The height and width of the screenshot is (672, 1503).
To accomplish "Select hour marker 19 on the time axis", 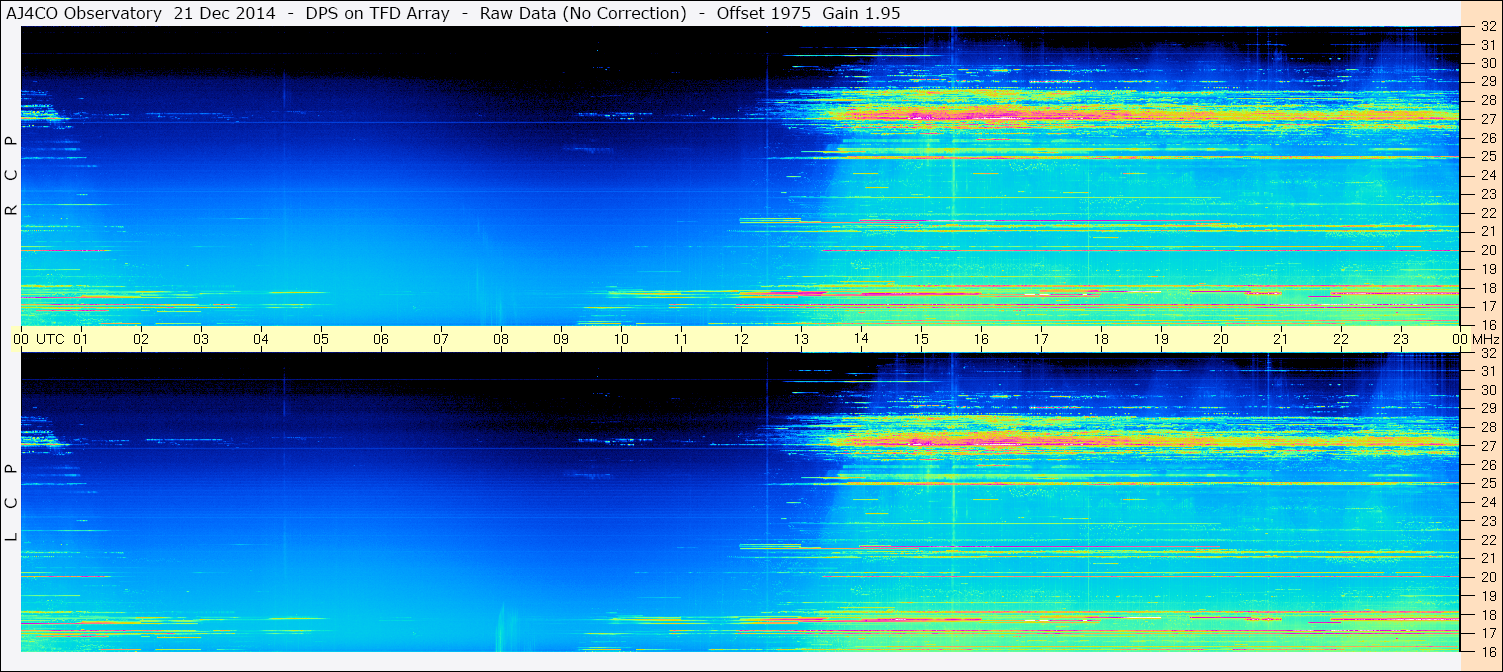I will [x=1161, y=339].
